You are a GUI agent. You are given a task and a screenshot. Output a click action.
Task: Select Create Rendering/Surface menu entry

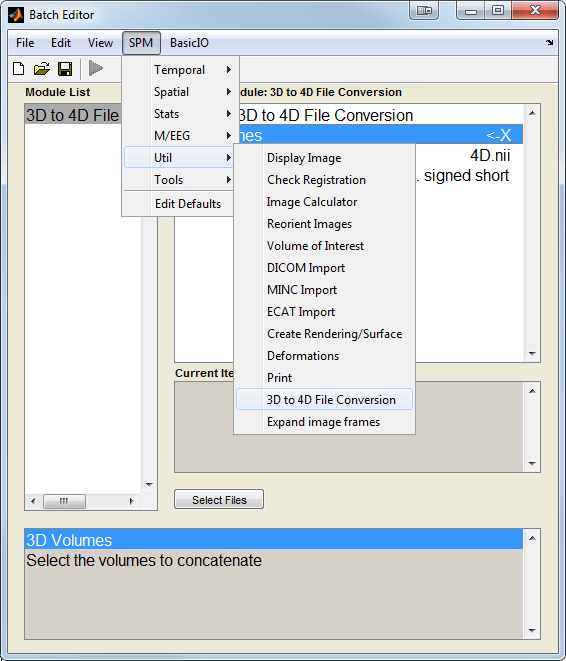(x=325, y=333)
